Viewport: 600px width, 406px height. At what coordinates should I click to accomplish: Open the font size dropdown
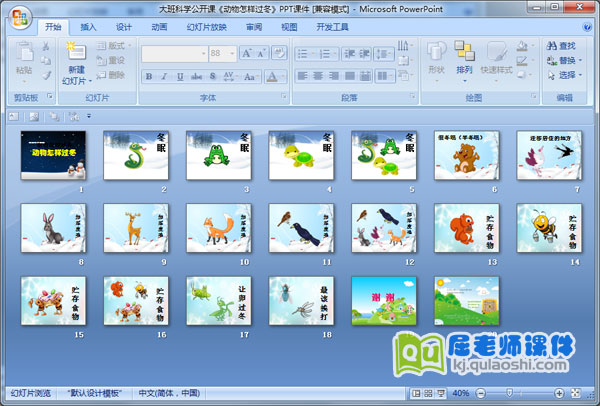[232, 54]
